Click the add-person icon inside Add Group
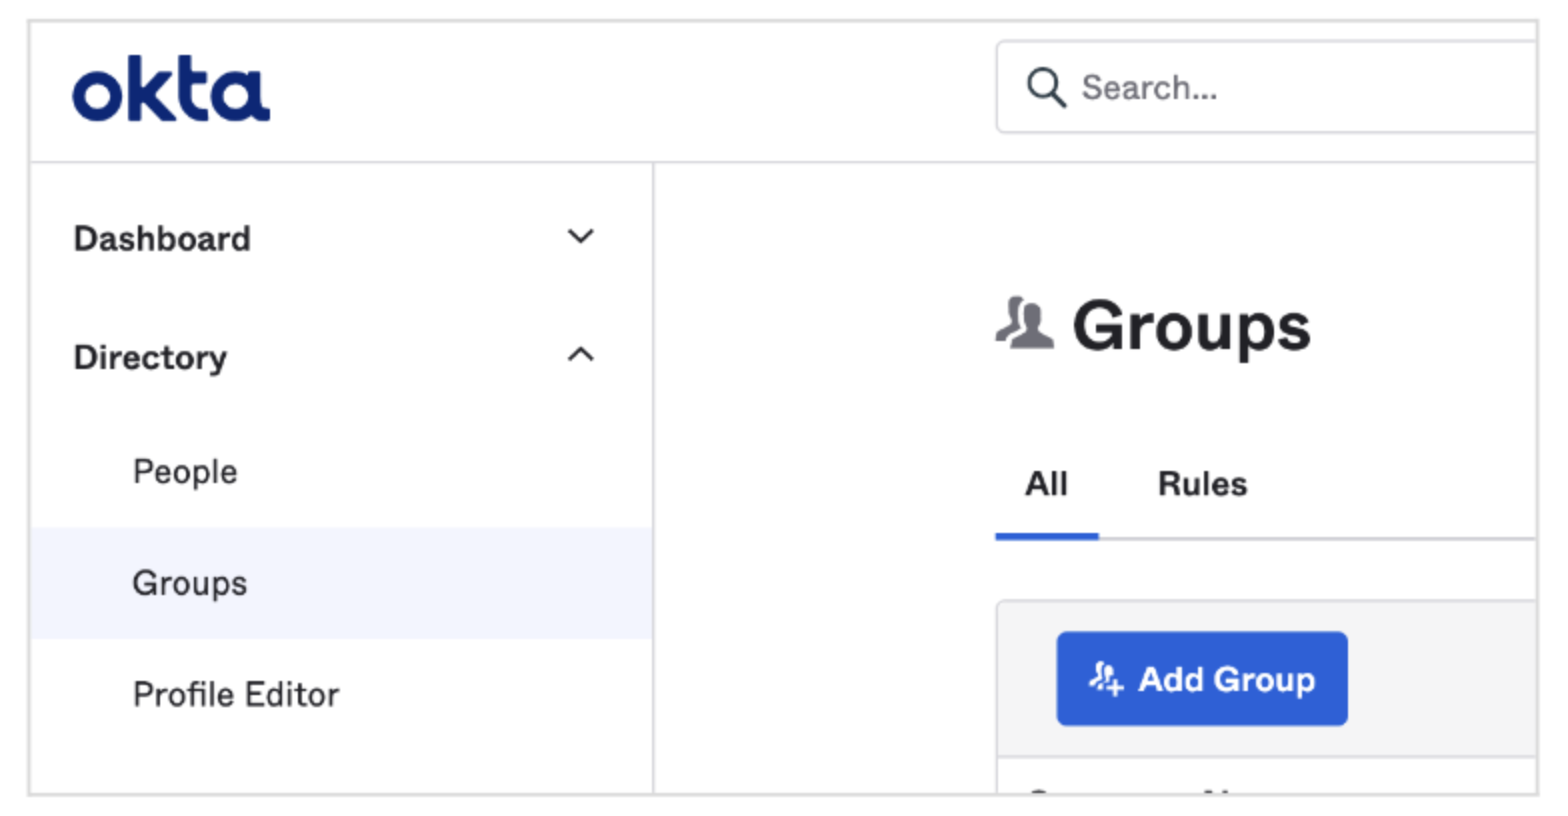The height and width of the screenshot is (816, 1568). point(1106,679)
